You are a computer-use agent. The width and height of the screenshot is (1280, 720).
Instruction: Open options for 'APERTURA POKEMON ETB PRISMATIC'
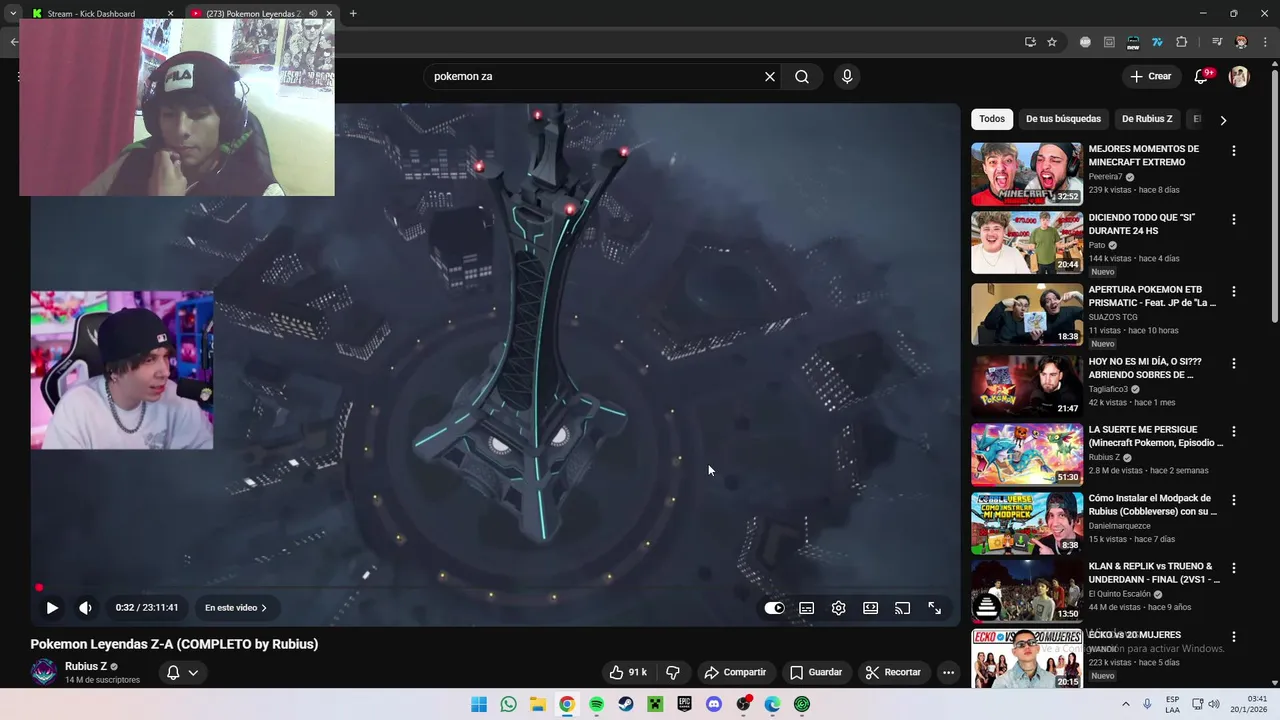1234,291
